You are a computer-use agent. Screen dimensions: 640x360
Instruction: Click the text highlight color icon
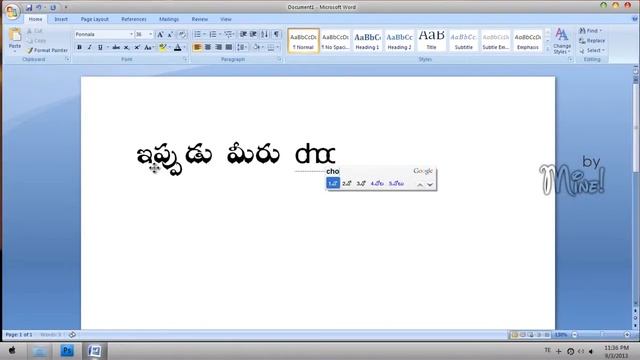point(162,47)
